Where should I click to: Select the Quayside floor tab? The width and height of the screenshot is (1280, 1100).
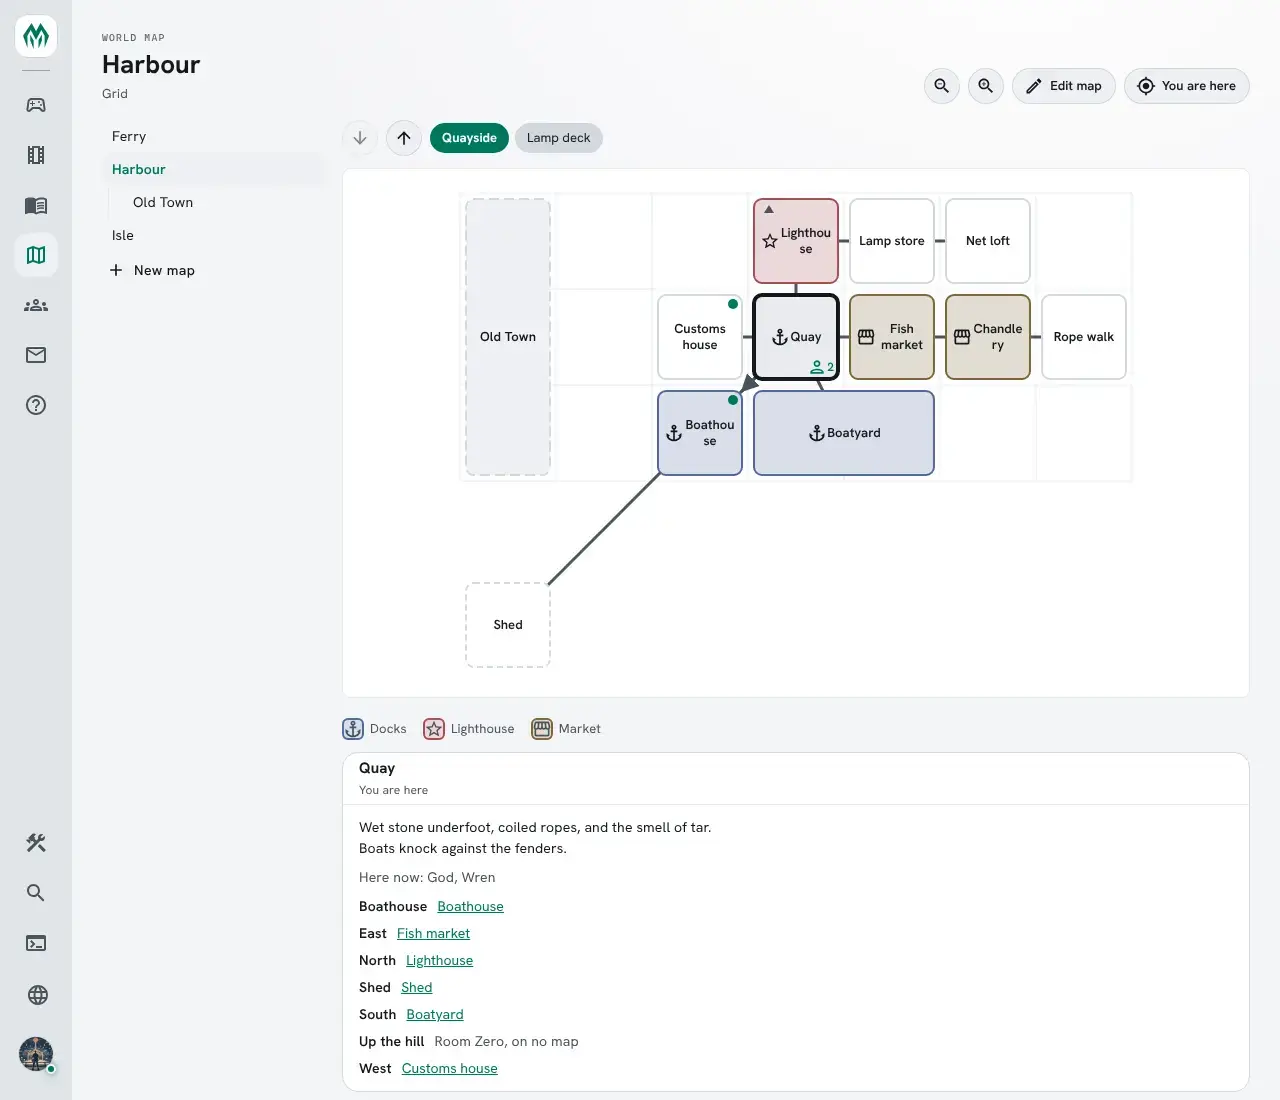(x=469, y=138)
